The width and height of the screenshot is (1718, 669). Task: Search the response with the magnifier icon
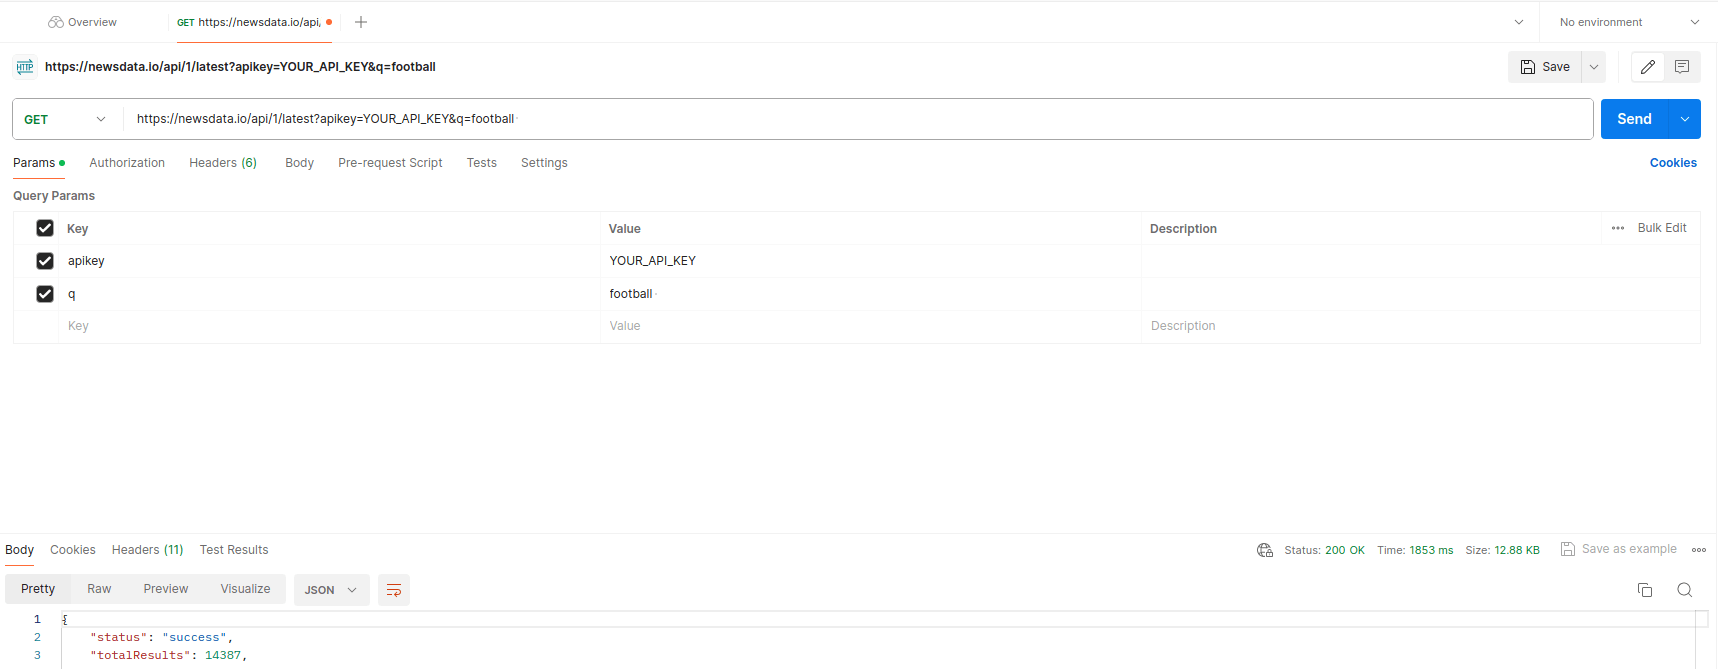pos(1685,590)
